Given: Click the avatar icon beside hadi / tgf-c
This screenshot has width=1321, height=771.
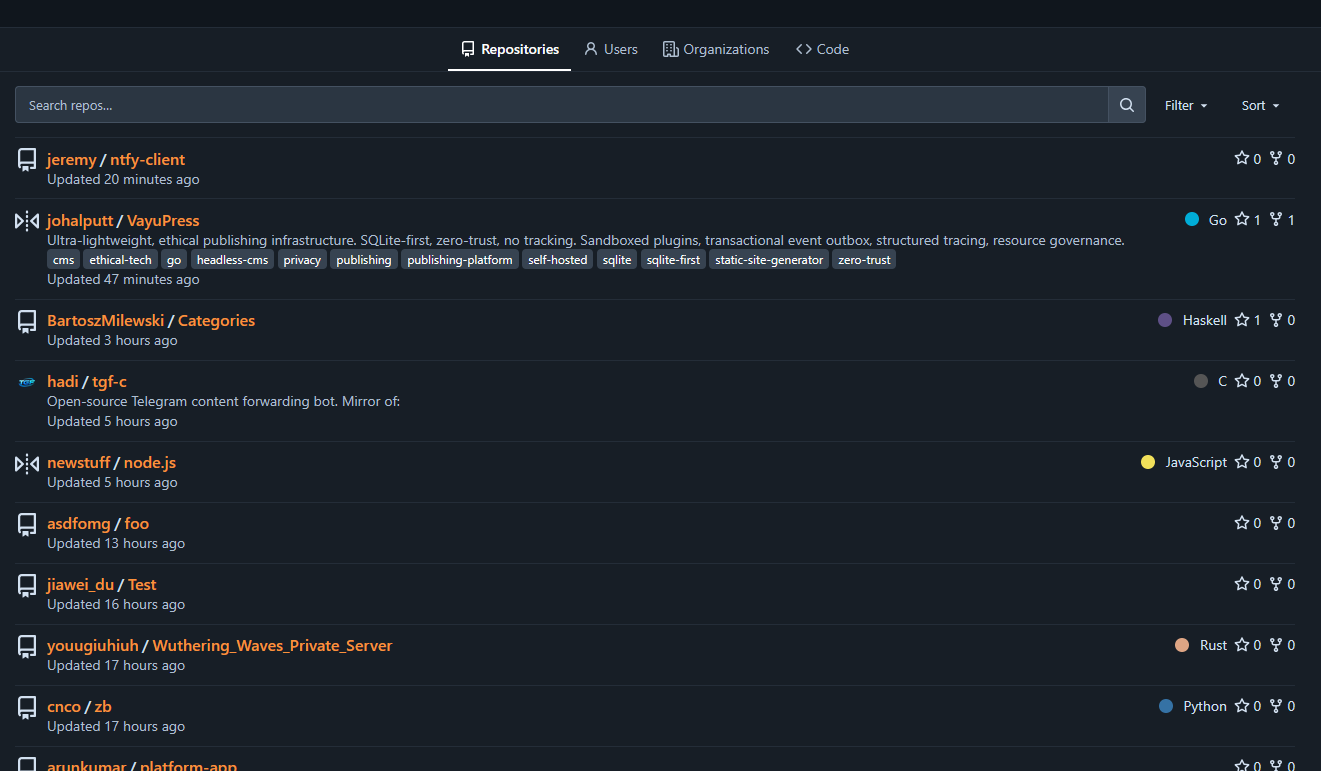Looking at the screenshot, I should coord(27,382).
